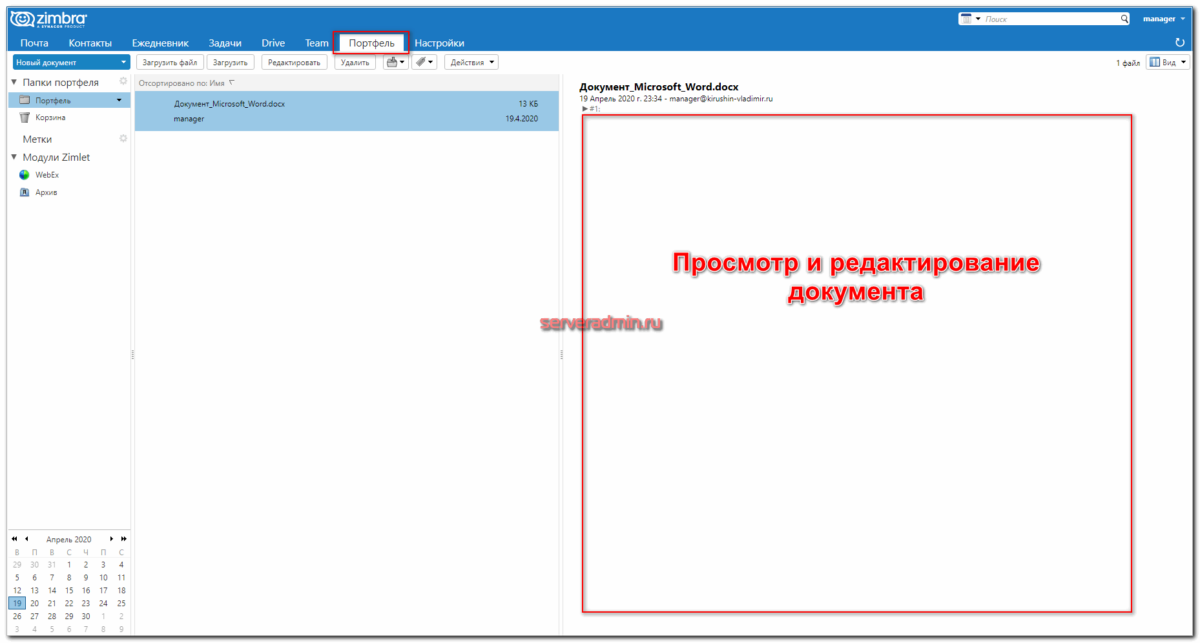Click the 19.4.2020 file date
Viewport: 1200px width, 643px height.
point(522,119)
